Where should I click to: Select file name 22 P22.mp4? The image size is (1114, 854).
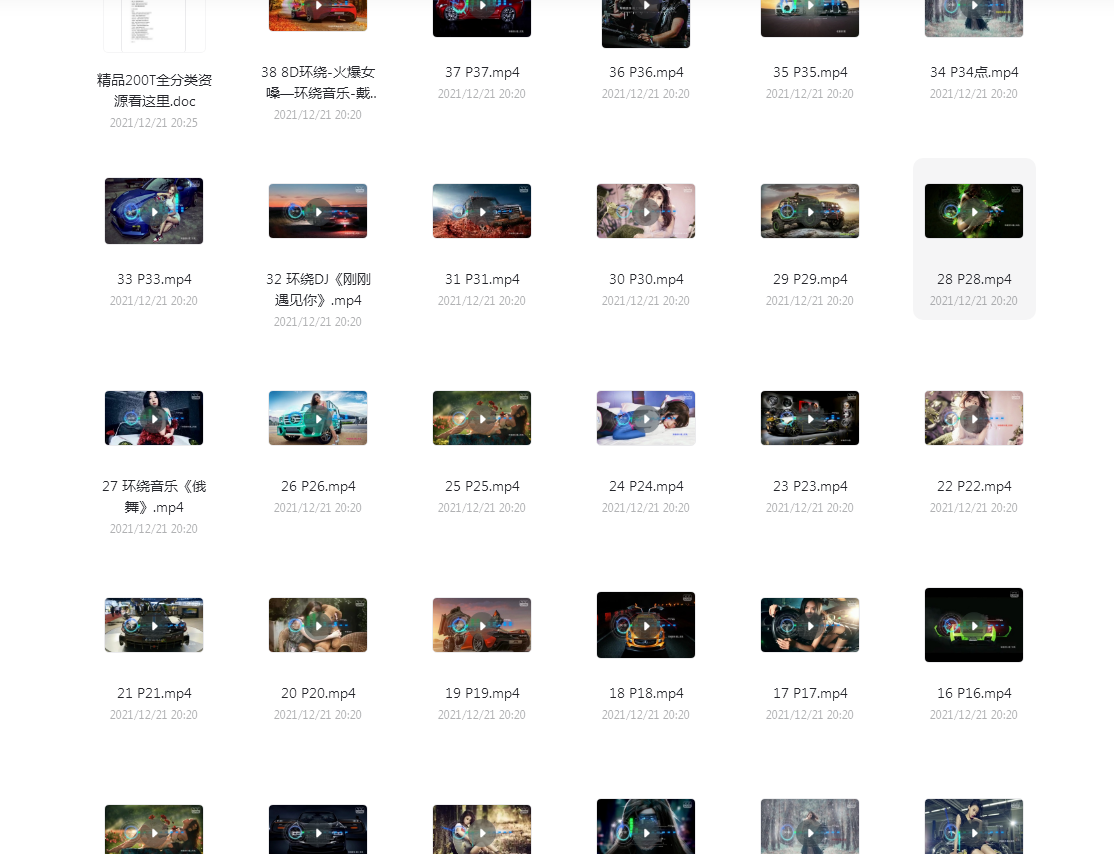(974, 486)
